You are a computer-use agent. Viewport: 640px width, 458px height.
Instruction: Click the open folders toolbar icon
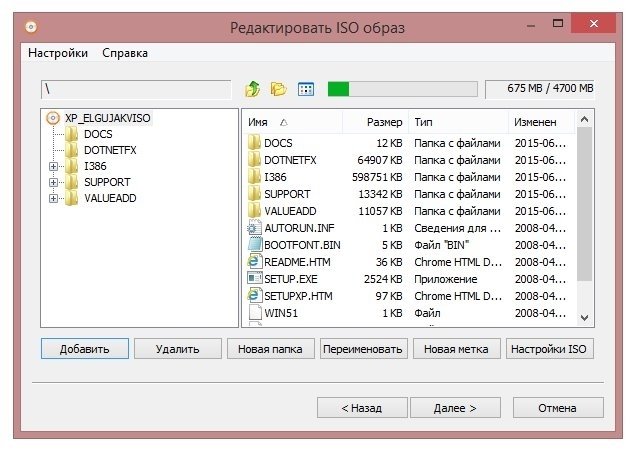(x=278, y=89)
